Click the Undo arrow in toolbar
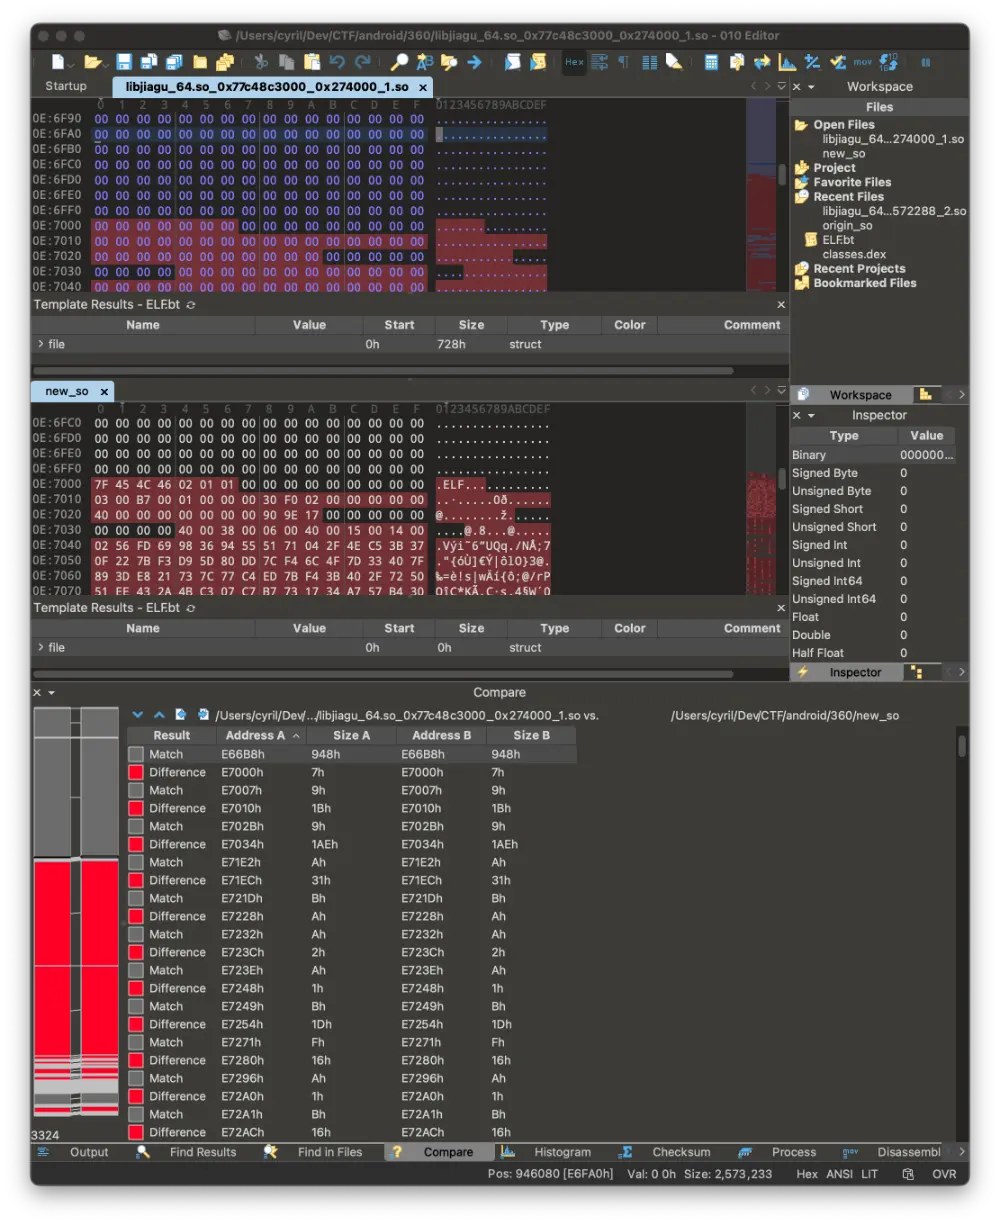The height and width of the screenshot is (1223, 1000). tap(337, 62)
